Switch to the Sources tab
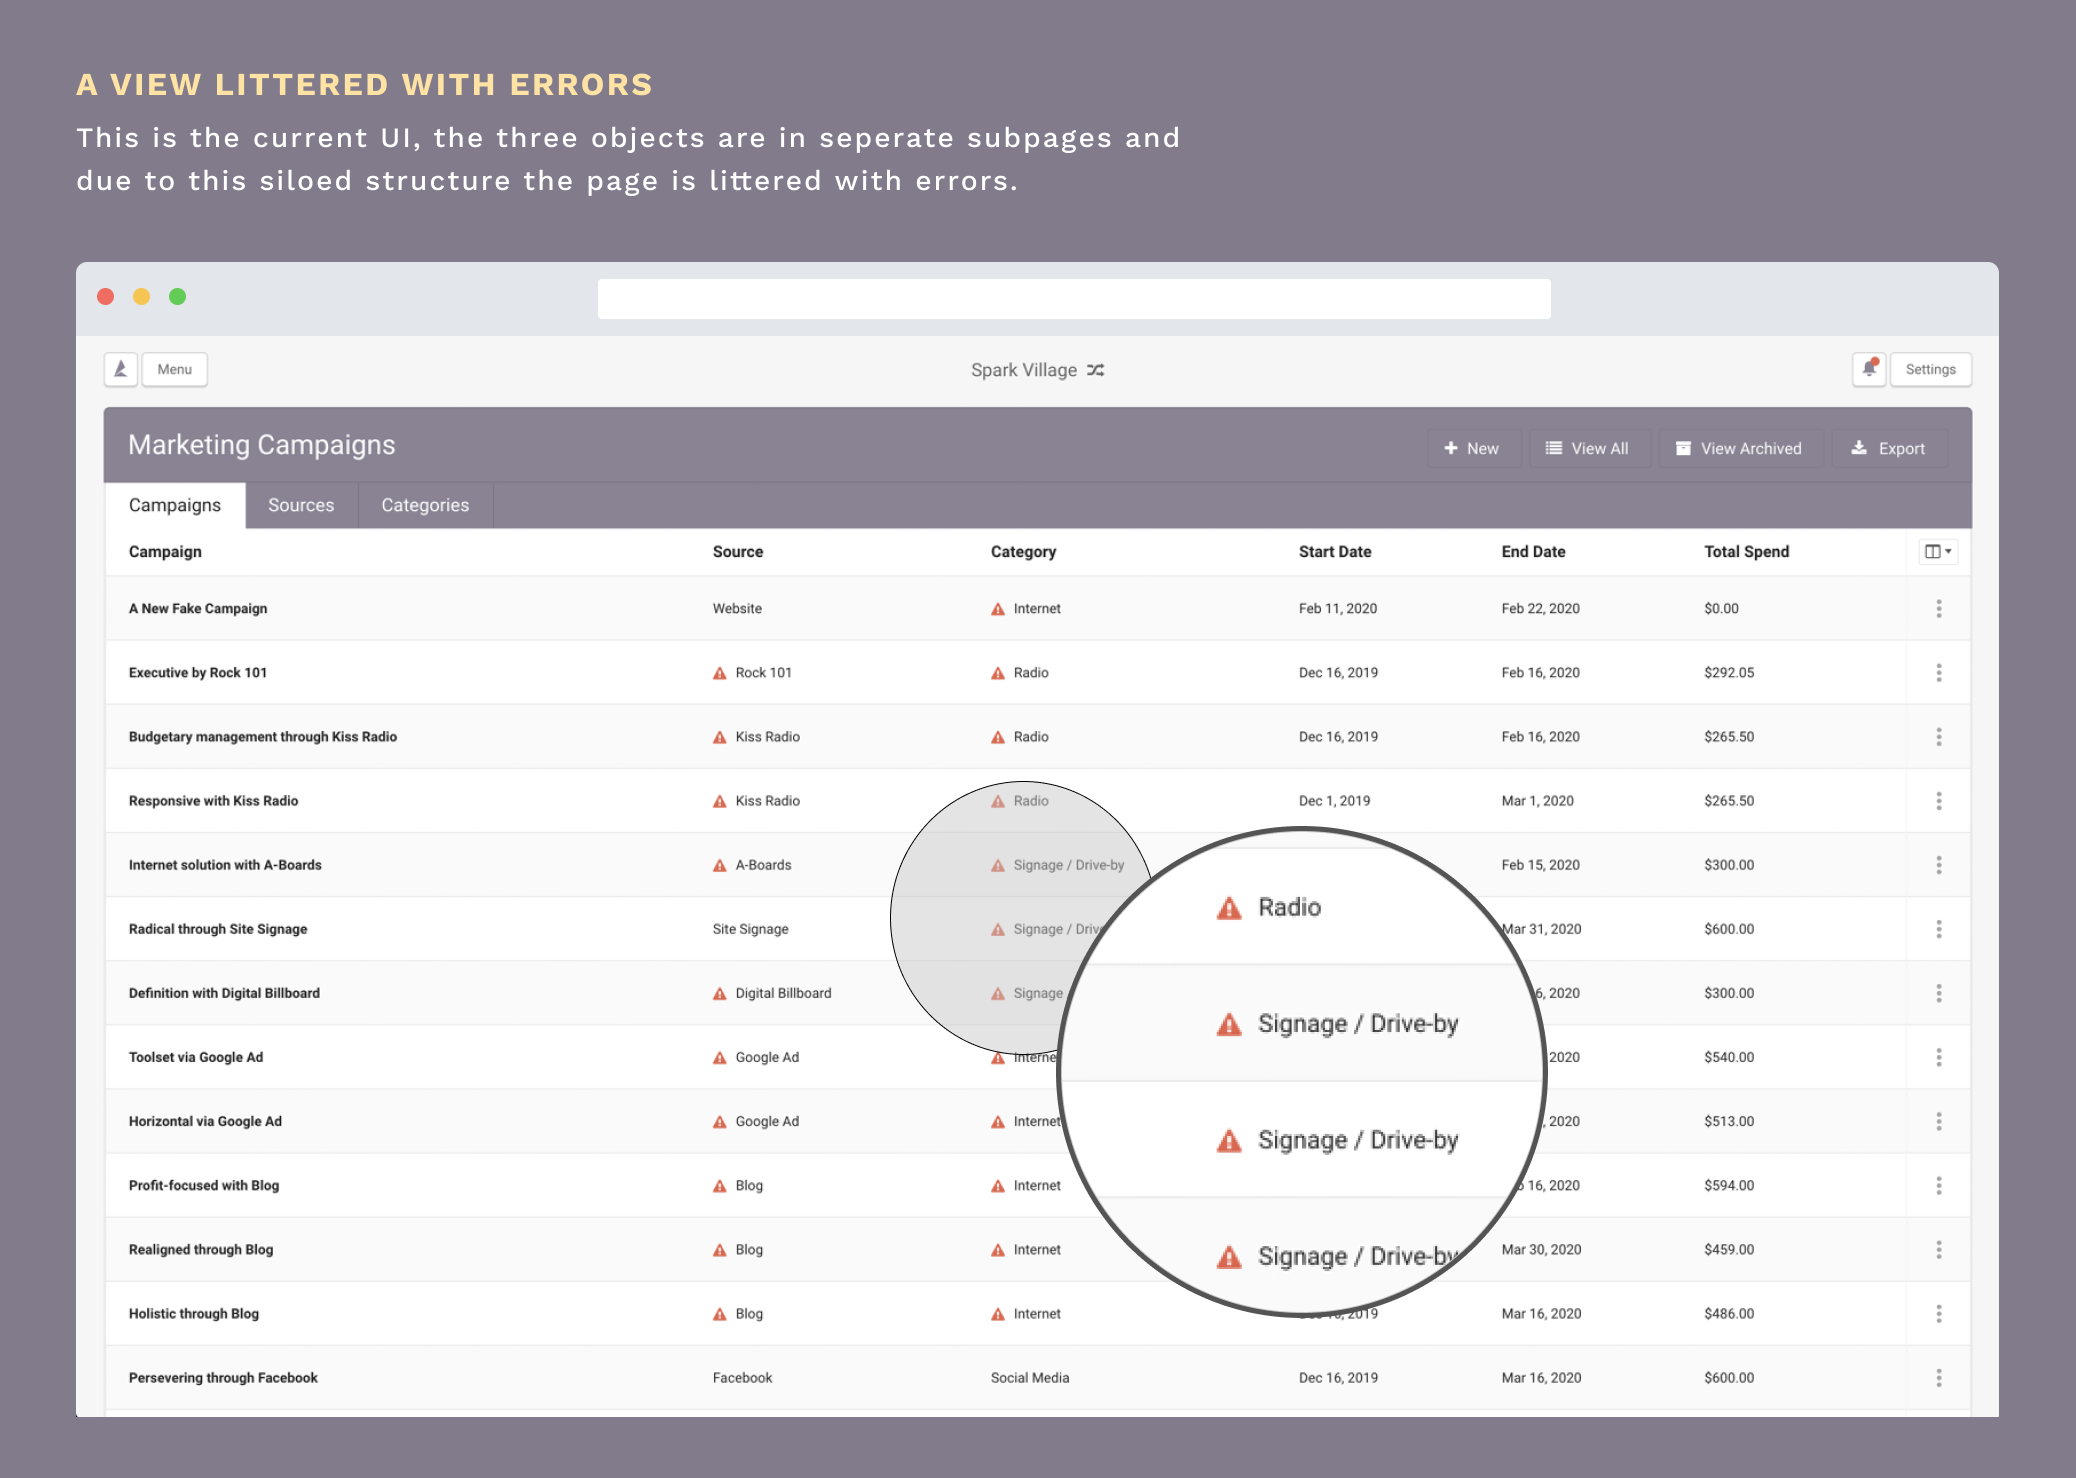2076x1478 pixels. coord(300,505)
